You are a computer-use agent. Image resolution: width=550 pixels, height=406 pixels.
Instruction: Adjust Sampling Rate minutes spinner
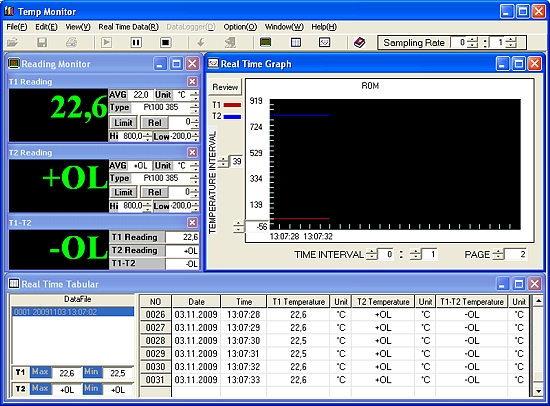tap(473, 43)
